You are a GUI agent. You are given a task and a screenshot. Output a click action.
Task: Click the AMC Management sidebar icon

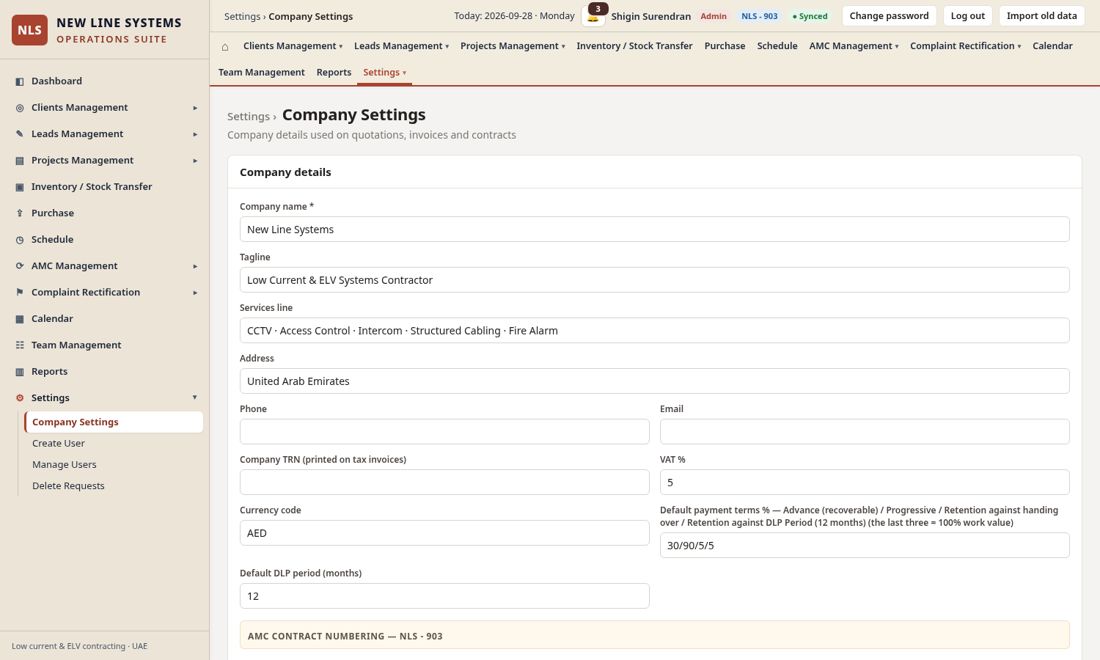(20, 266)
